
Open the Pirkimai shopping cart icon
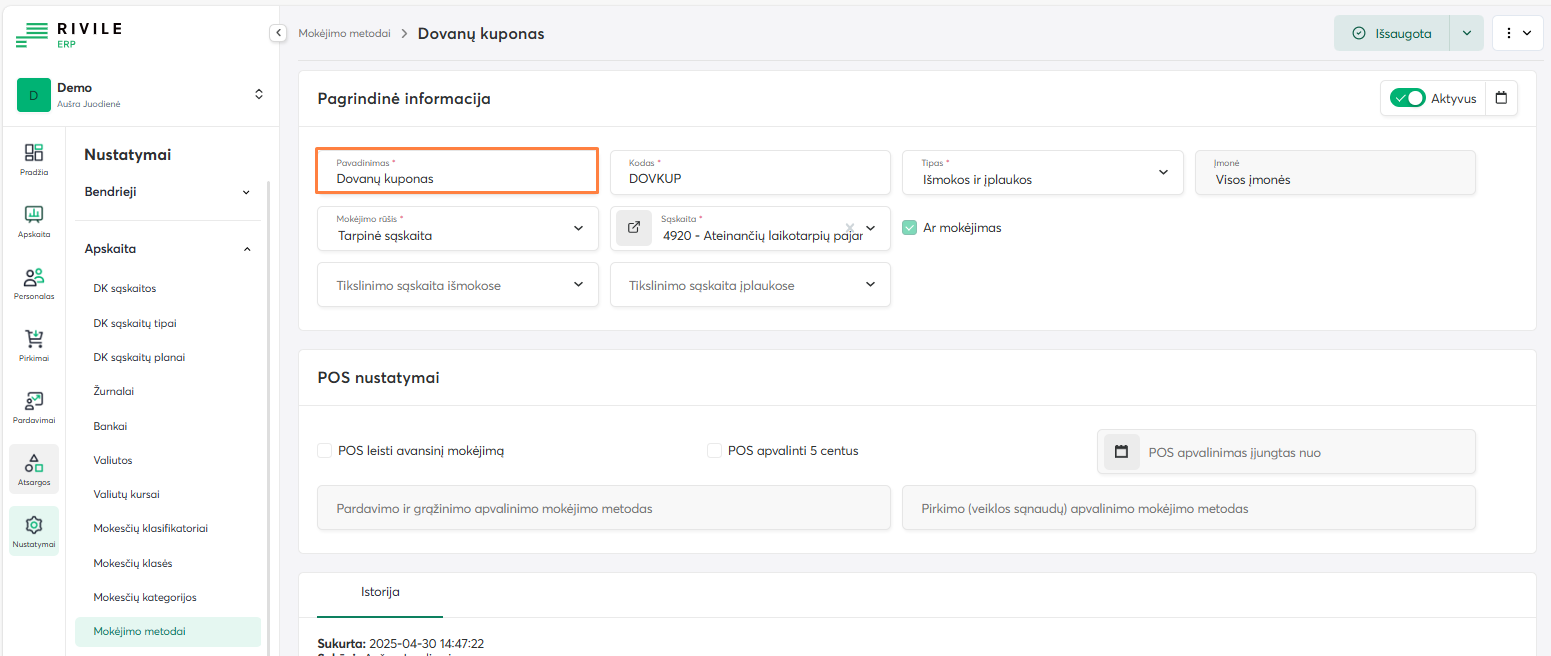point(34,344)
